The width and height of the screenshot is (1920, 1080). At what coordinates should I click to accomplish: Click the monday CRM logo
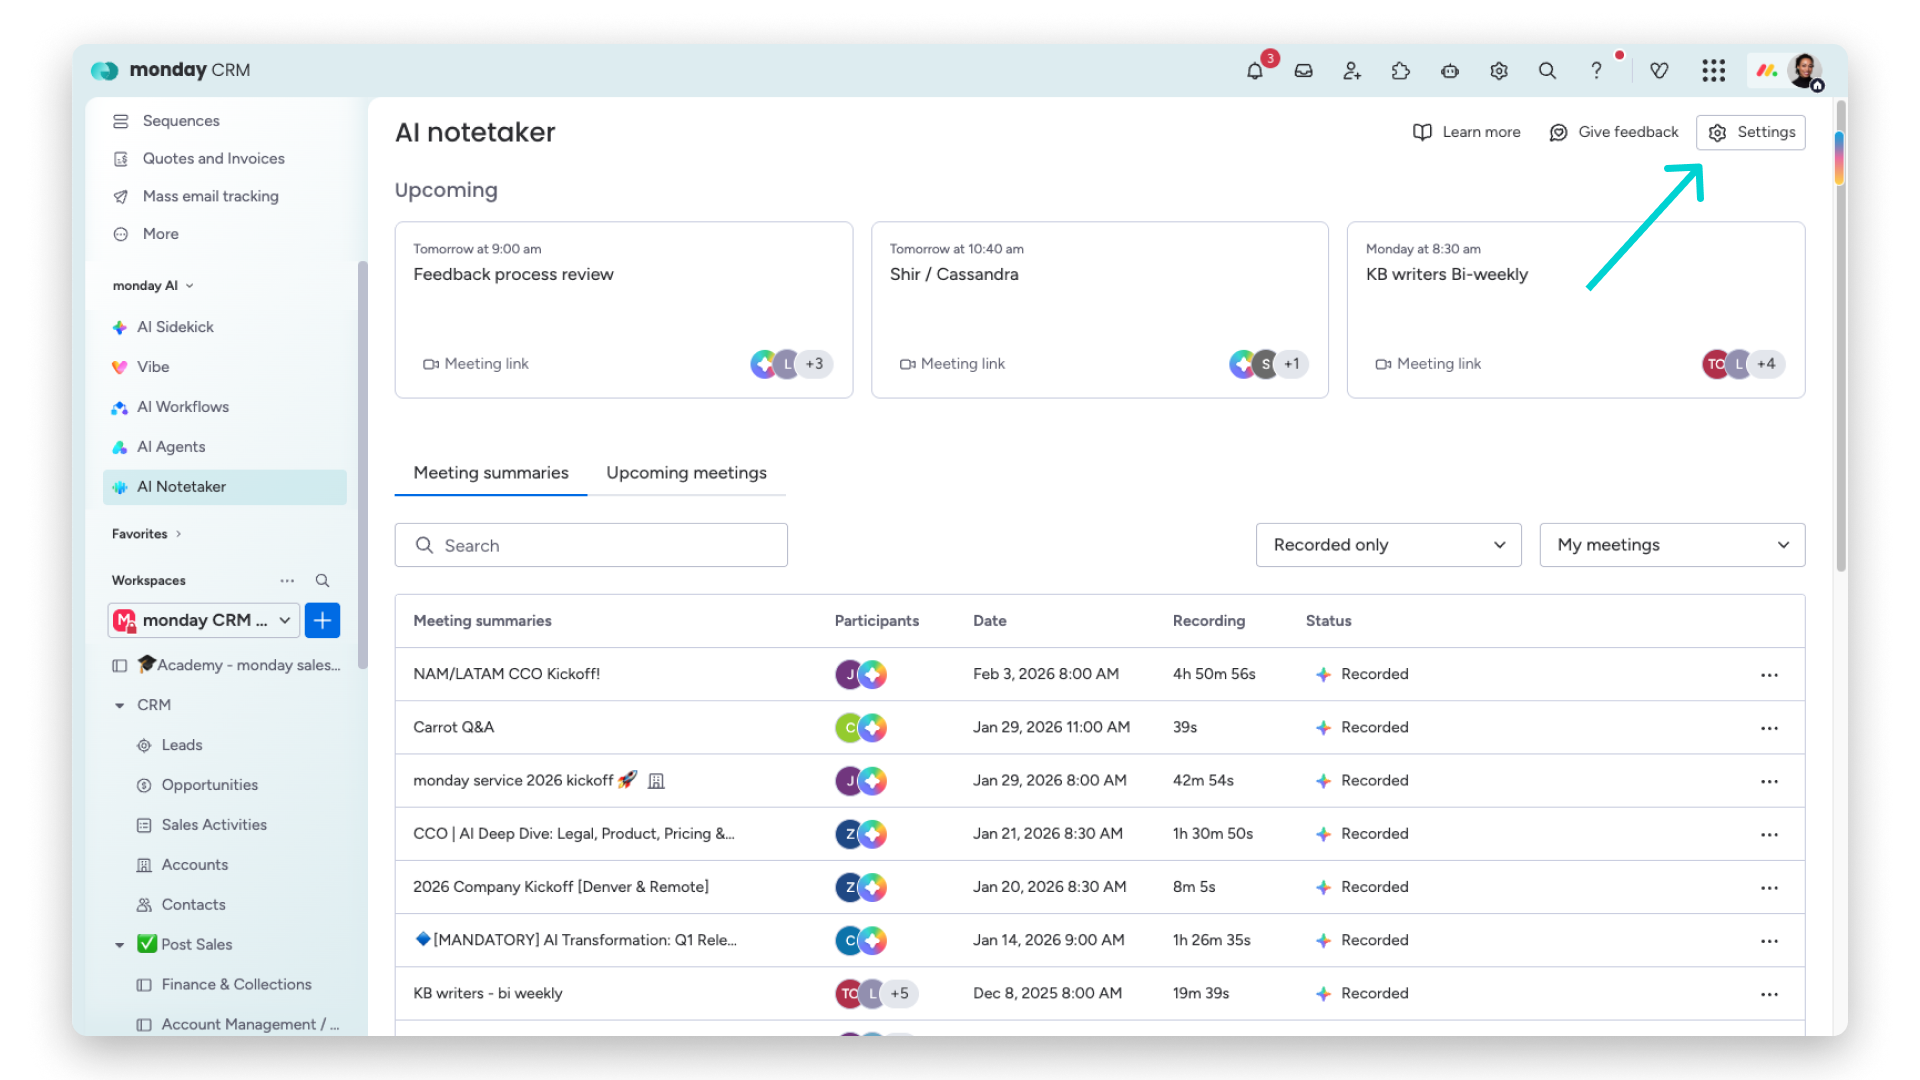pos(170,70)
